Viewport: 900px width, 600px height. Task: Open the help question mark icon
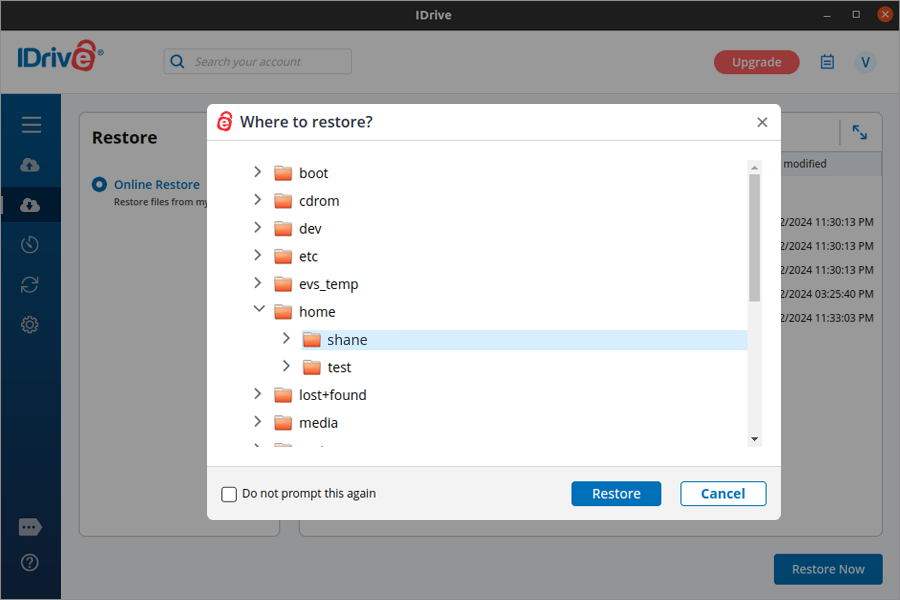click(x=30, y=562)
